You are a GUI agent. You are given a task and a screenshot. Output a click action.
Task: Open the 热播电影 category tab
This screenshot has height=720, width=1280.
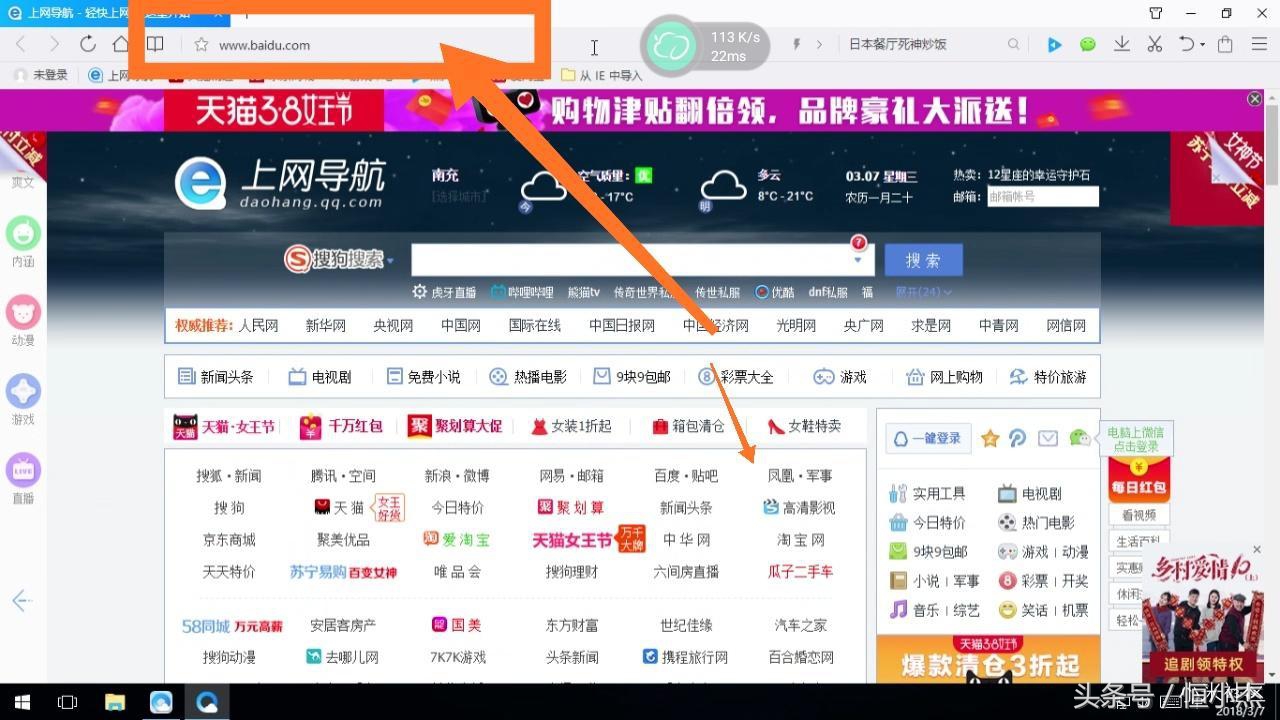point(528,377)
